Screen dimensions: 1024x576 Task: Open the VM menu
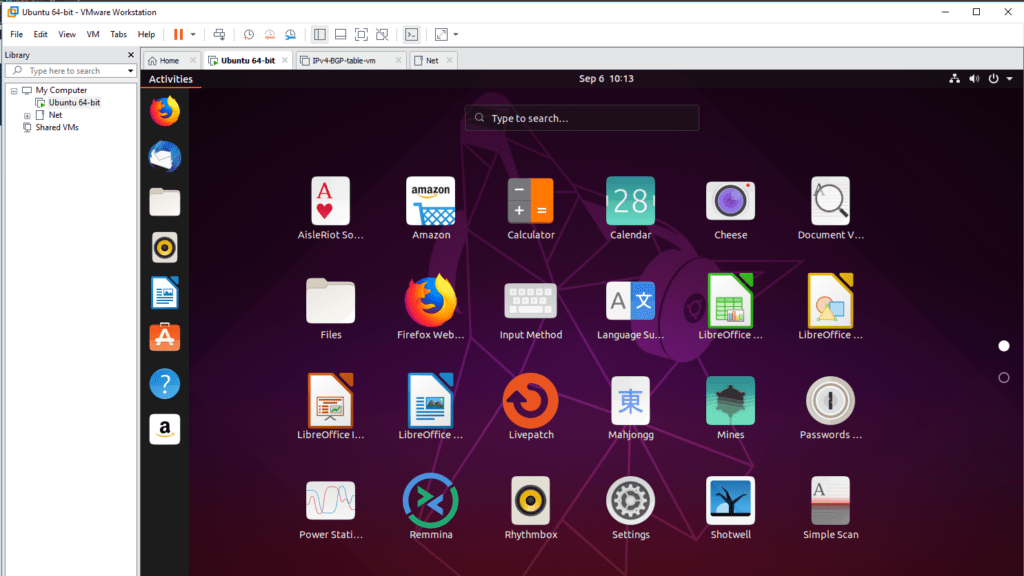click(x=91, y=33)
